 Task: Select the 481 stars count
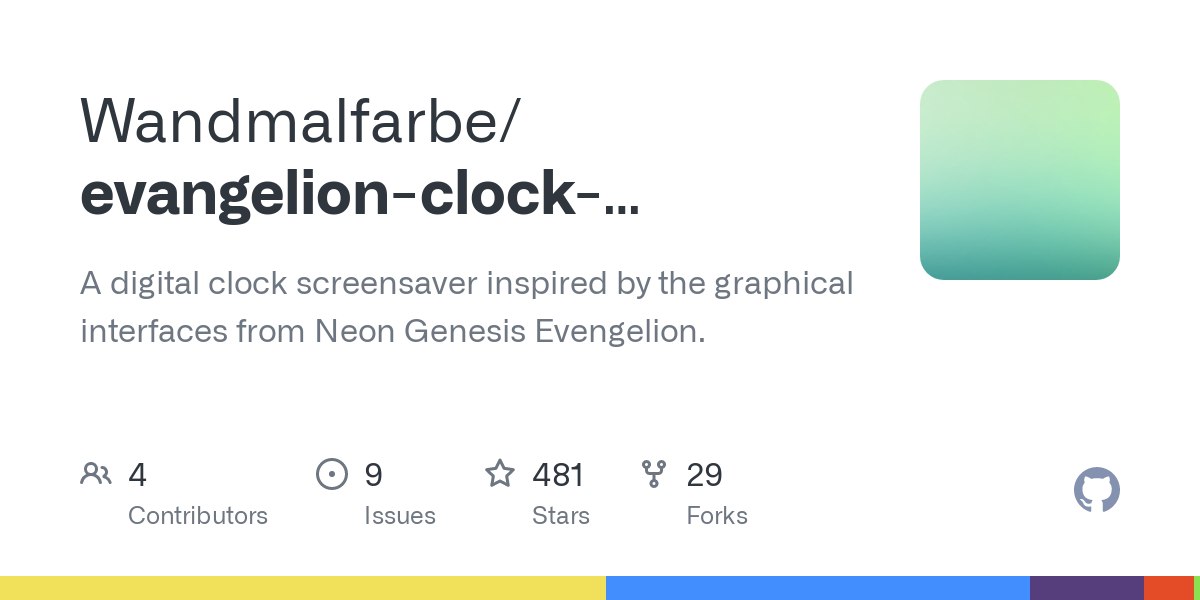[558, 474]
